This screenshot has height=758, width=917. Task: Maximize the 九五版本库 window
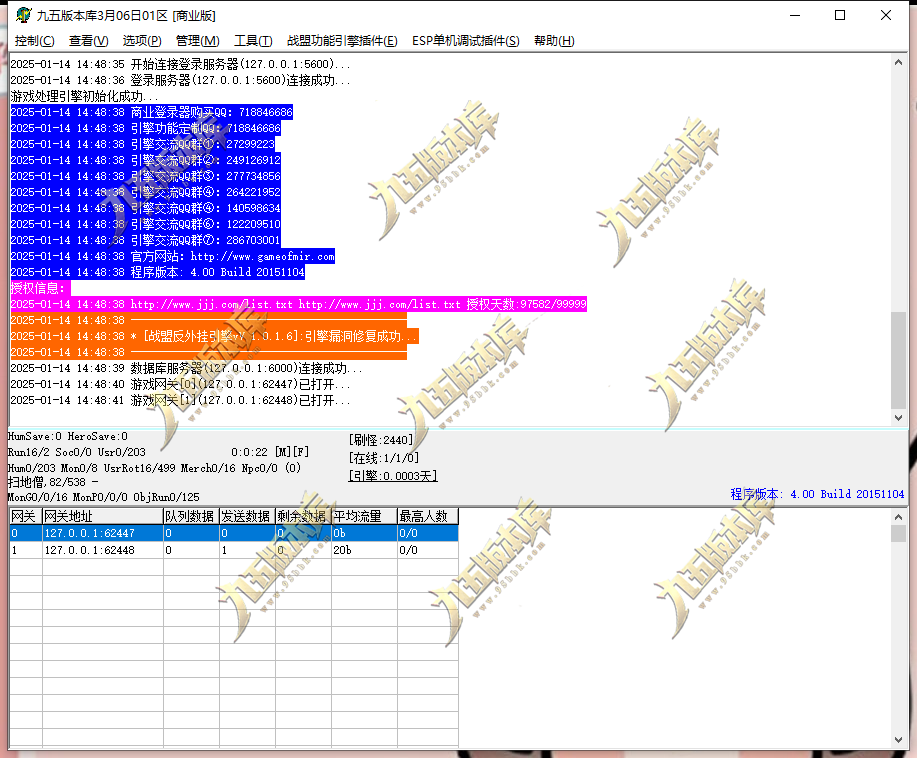pos(840,15)
